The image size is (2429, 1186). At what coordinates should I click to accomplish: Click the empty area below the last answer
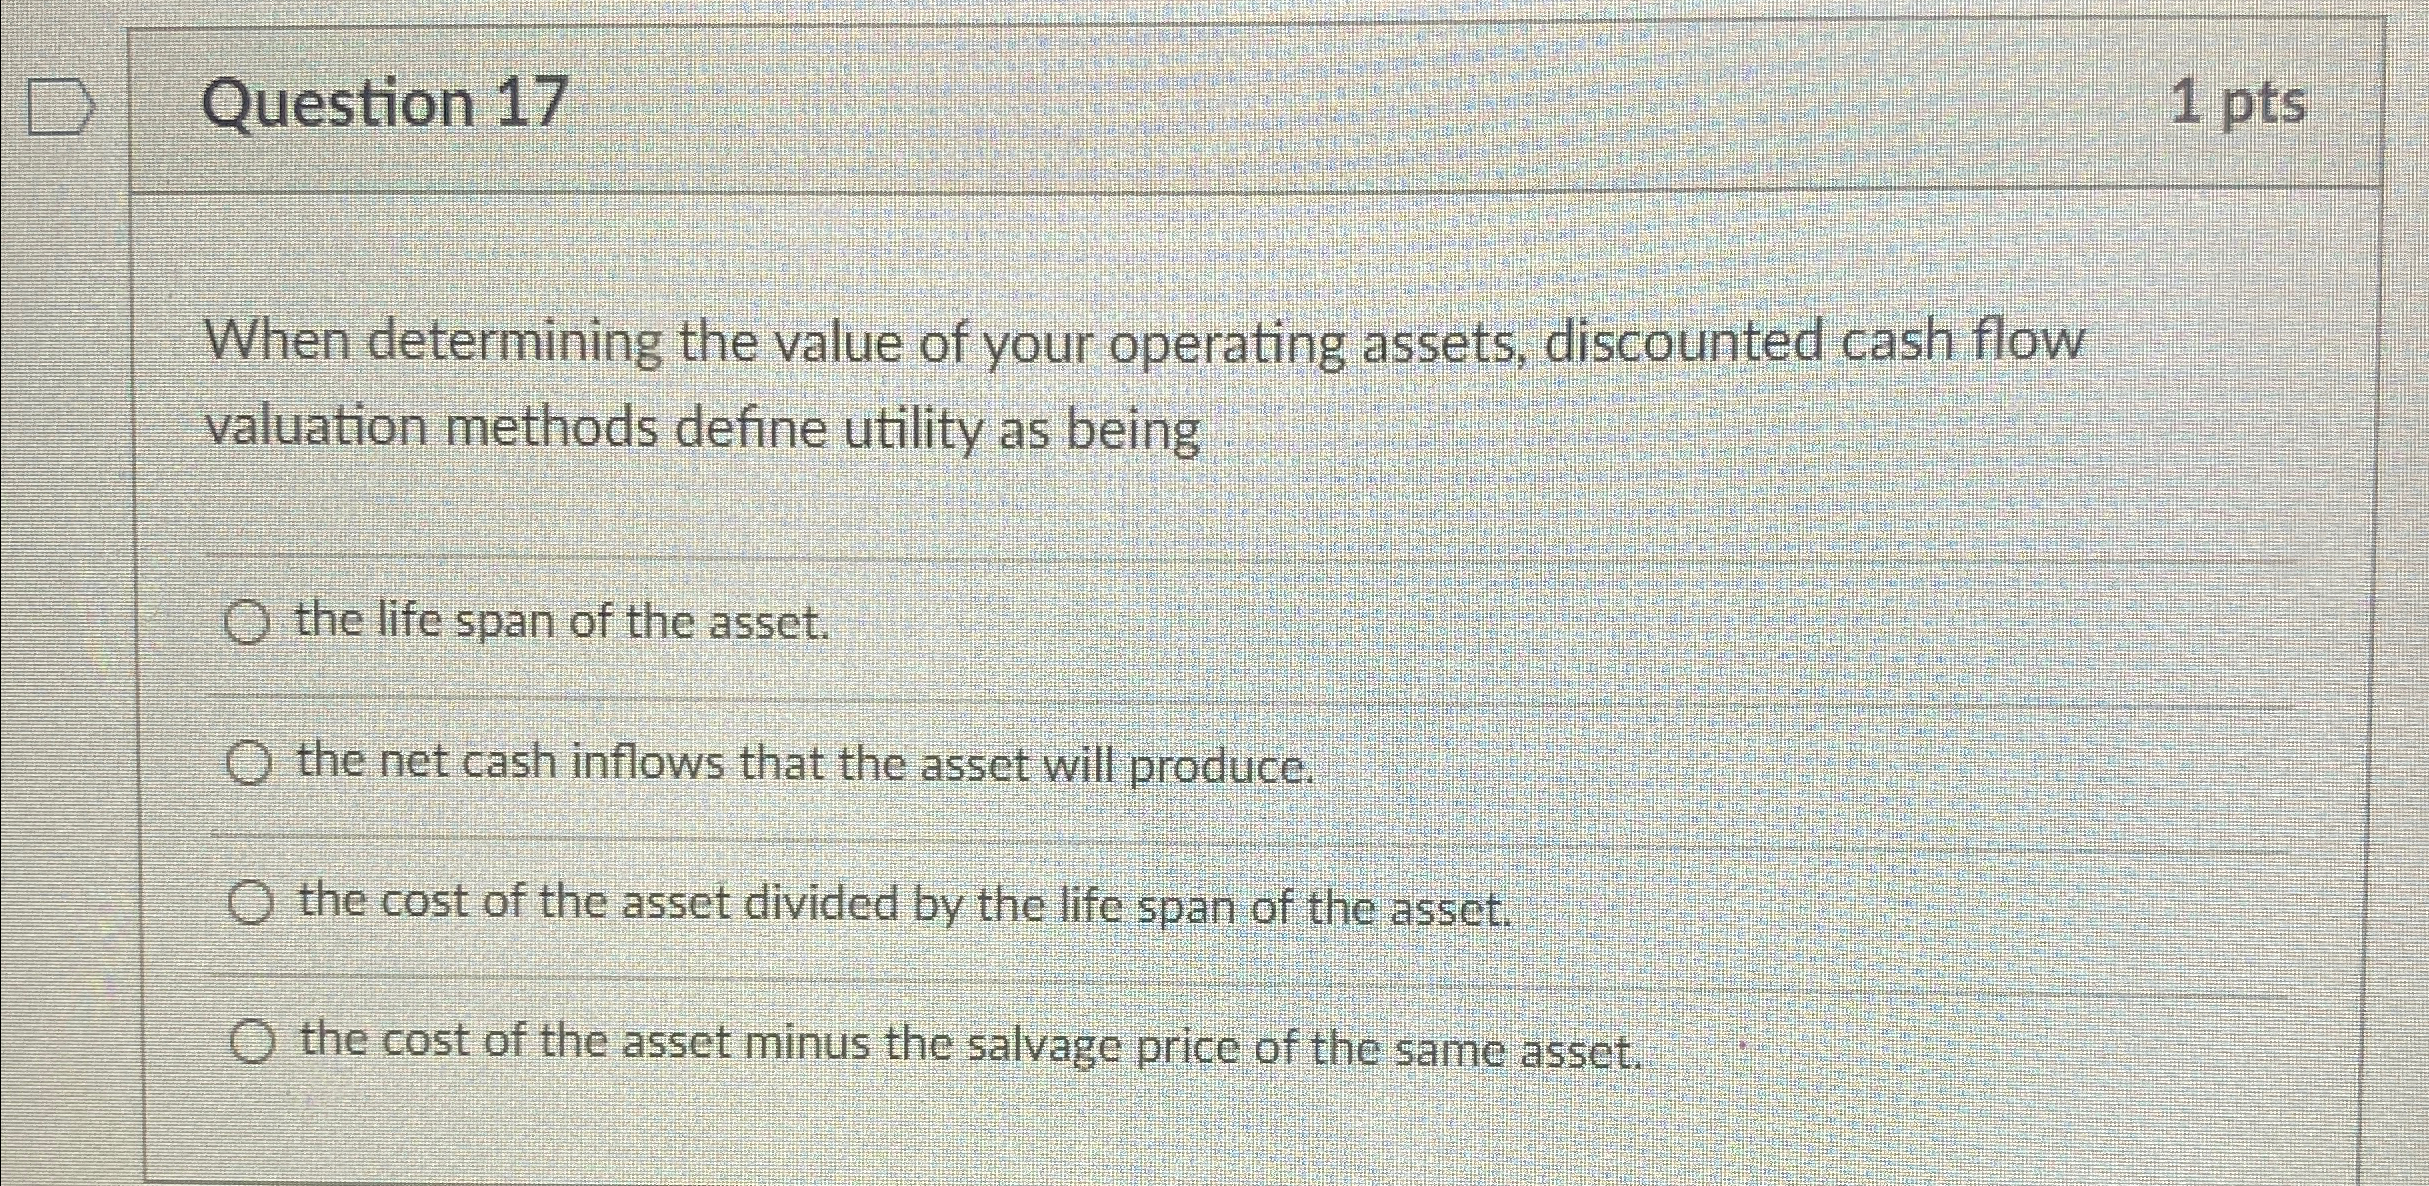1200,1130
